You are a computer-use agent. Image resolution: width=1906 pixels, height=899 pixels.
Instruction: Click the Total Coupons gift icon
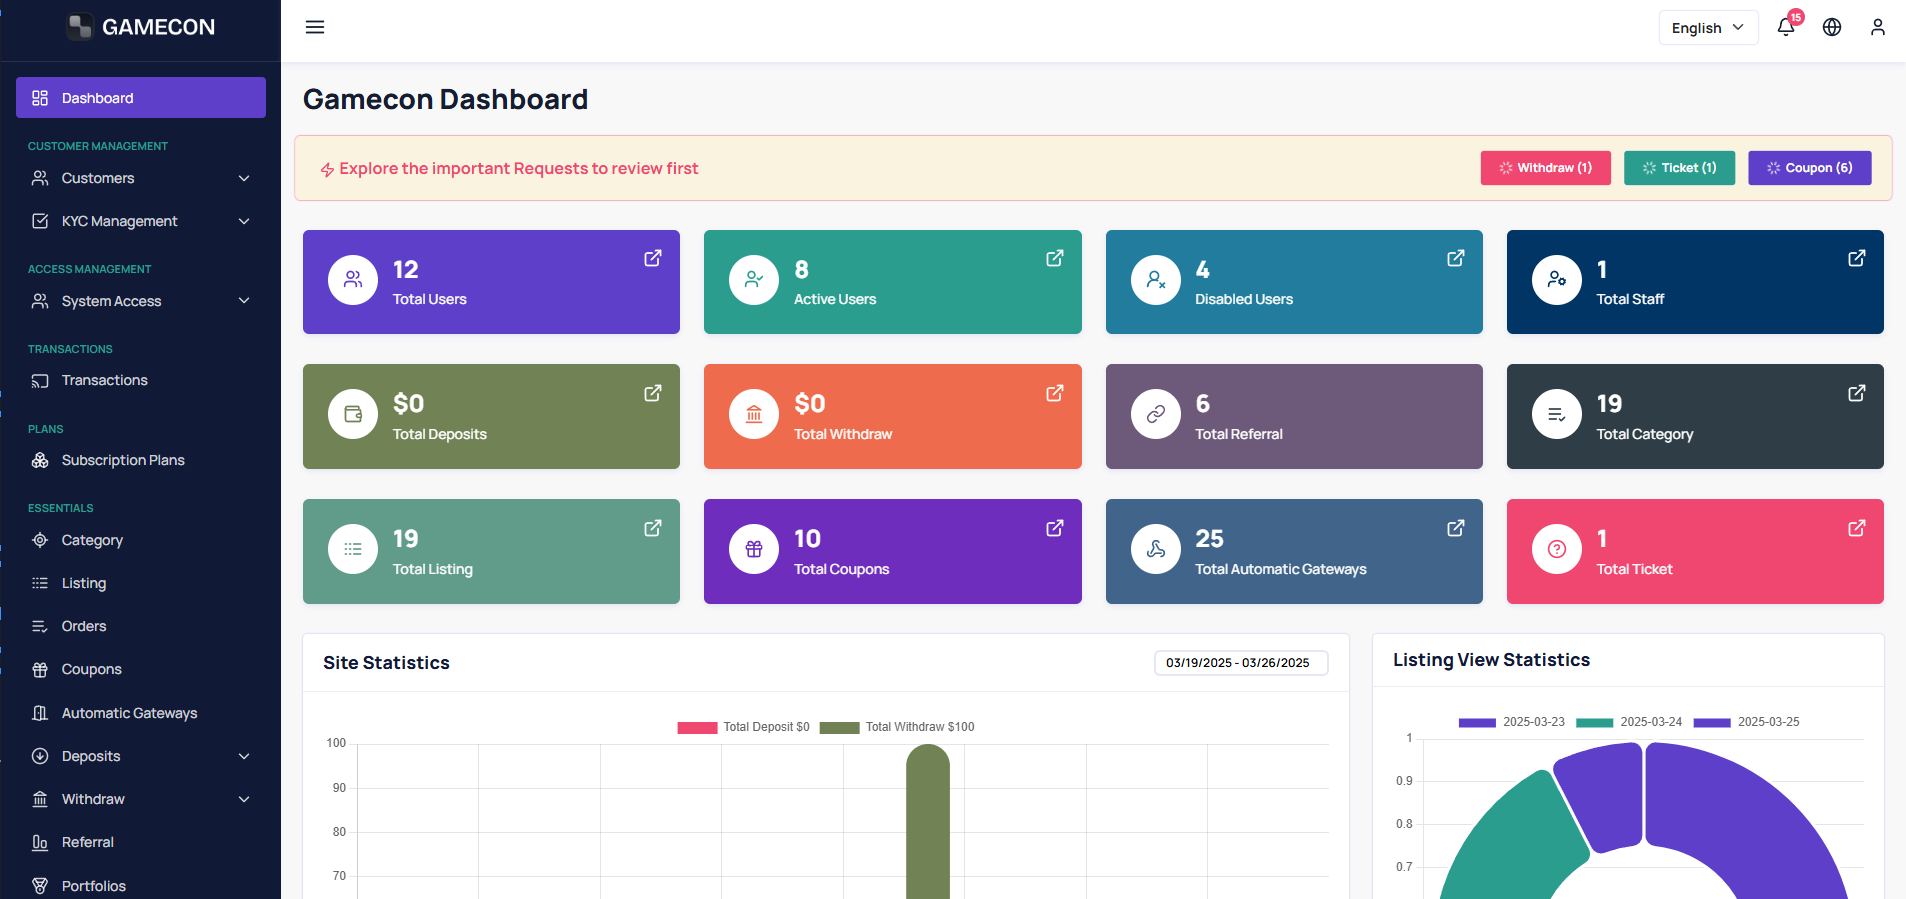[x=754, y=549]
